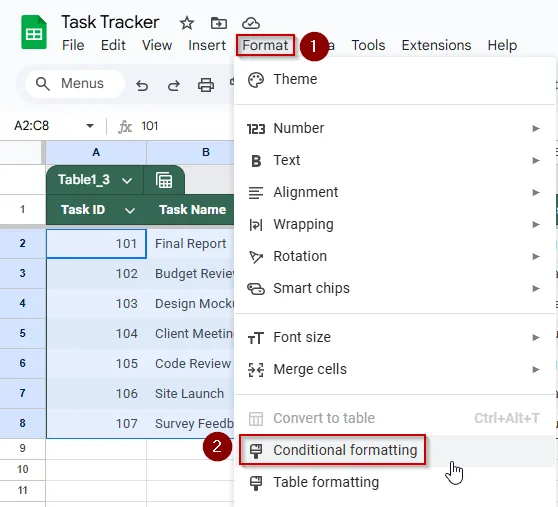Open the table view calculator icon

164,180
